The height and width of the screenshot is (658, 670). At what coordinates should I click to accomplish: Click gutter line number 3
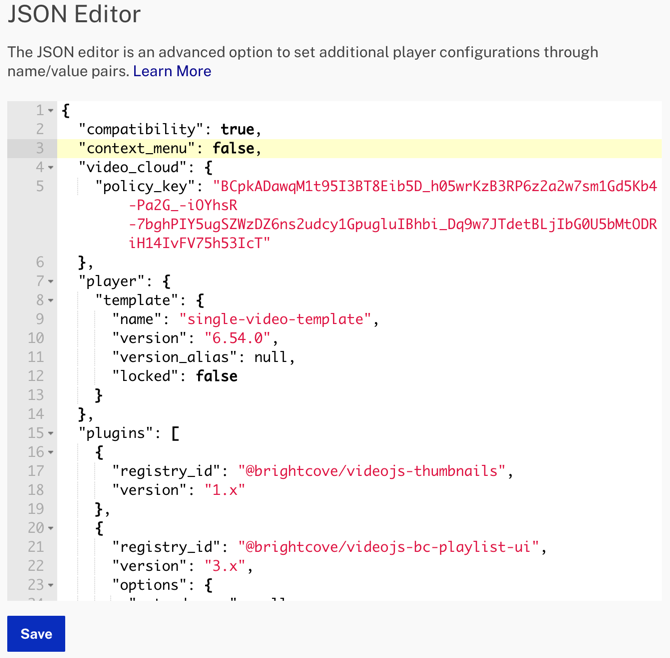[40, 148]
